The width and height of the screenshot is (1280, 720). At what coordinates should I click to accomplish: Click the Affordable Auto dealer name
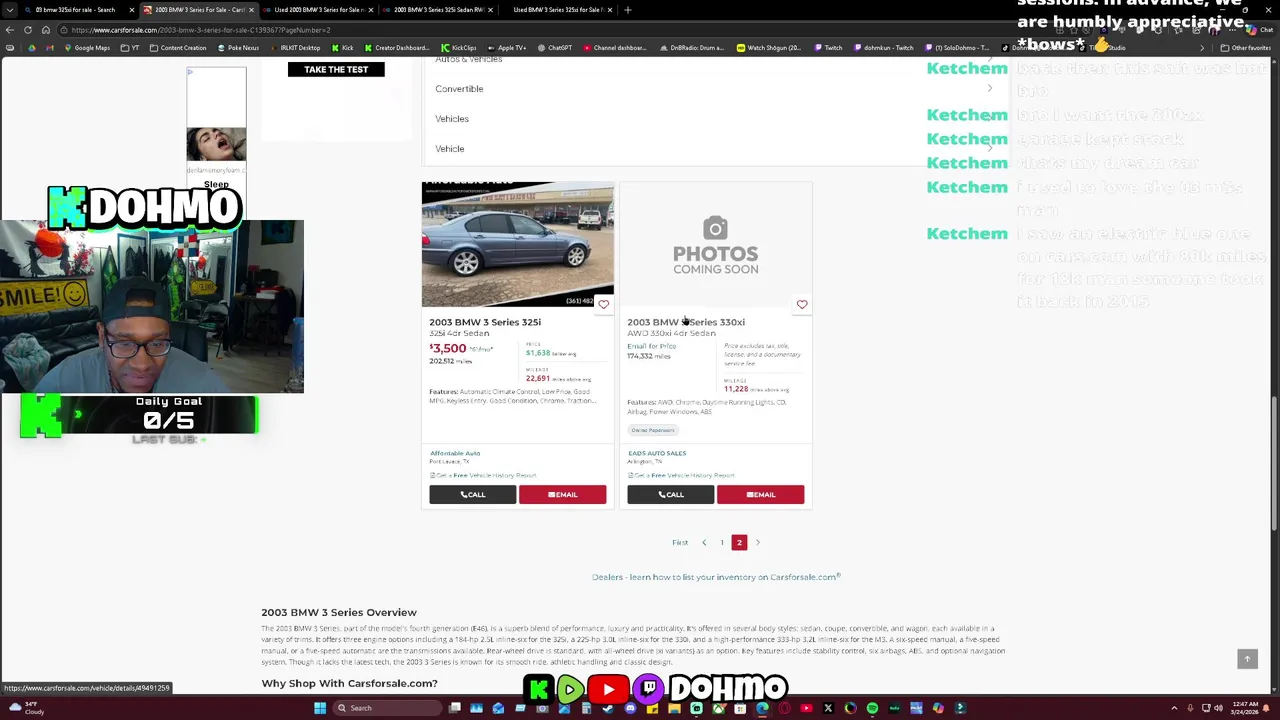455,453
